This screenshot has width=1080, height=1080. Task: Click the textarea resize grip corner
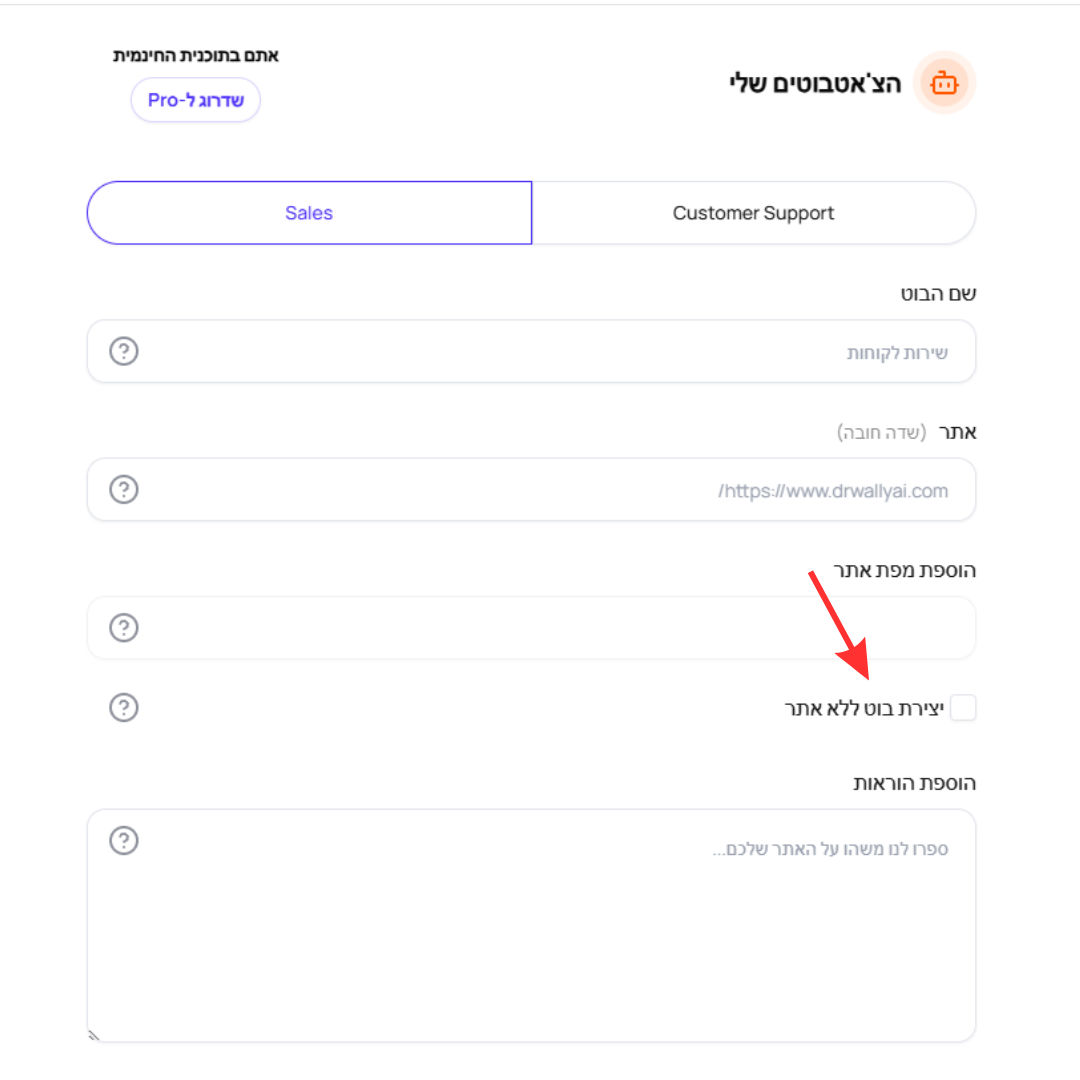94,1035
